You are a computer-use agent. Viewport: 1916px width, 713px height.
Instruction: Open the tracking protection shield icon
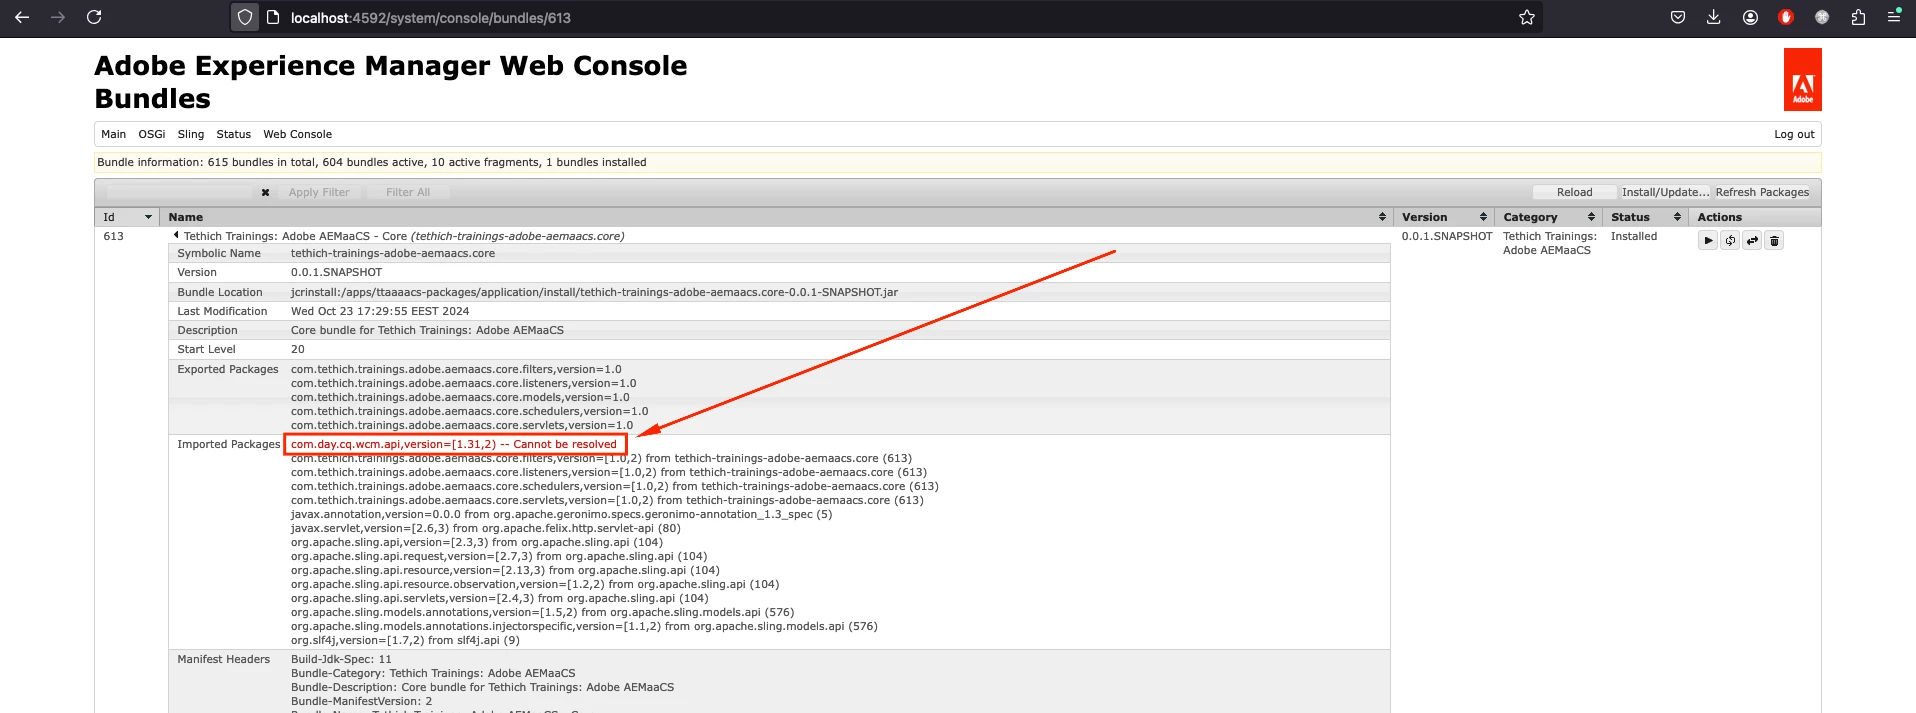[x=245, y=17]
